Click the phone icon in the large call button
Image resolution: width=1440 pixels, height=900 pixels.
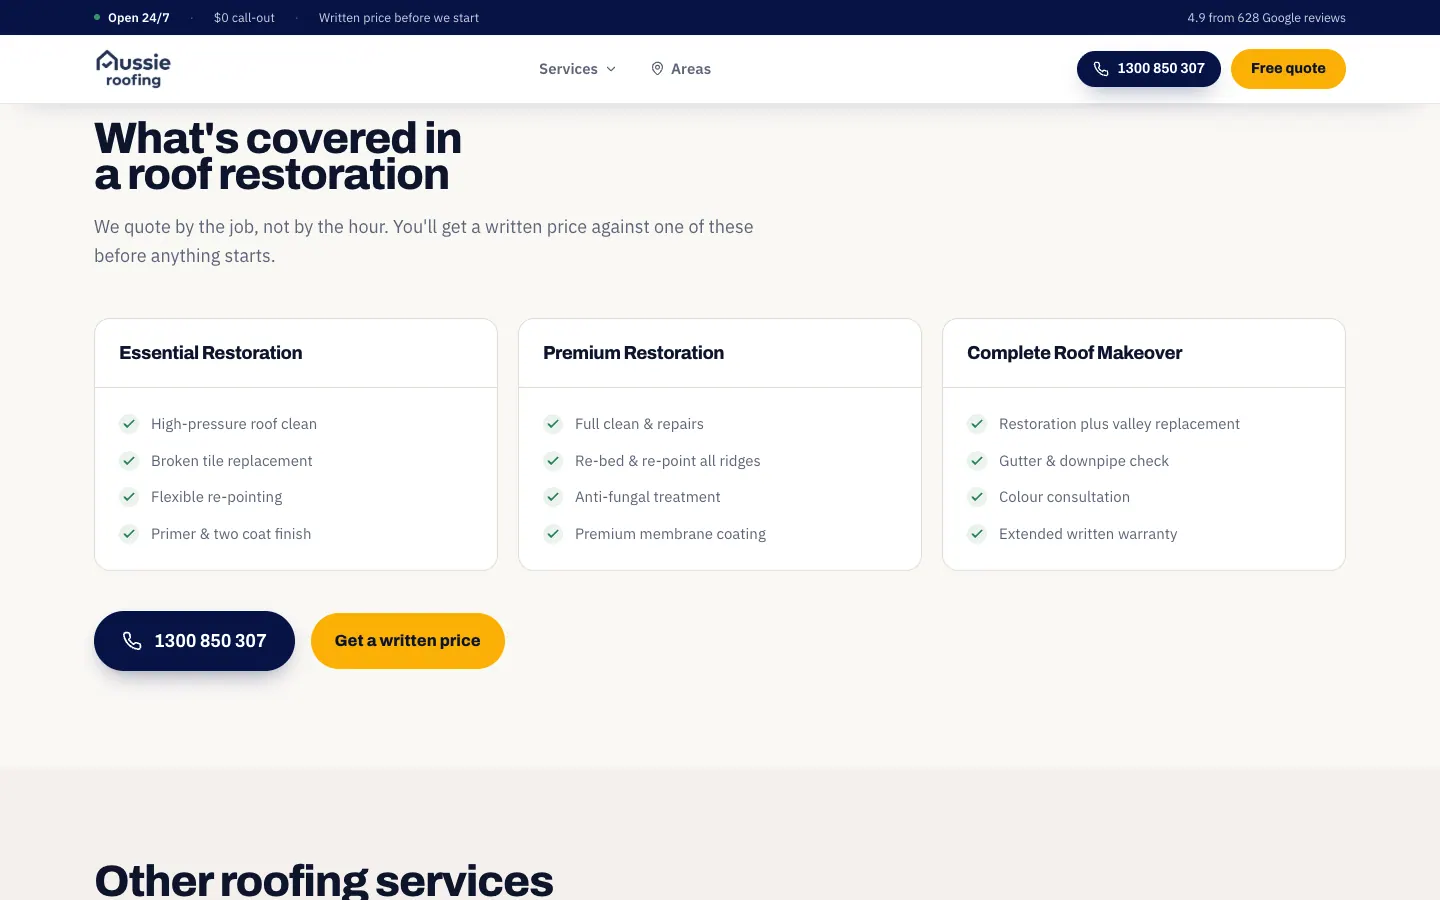132,641
